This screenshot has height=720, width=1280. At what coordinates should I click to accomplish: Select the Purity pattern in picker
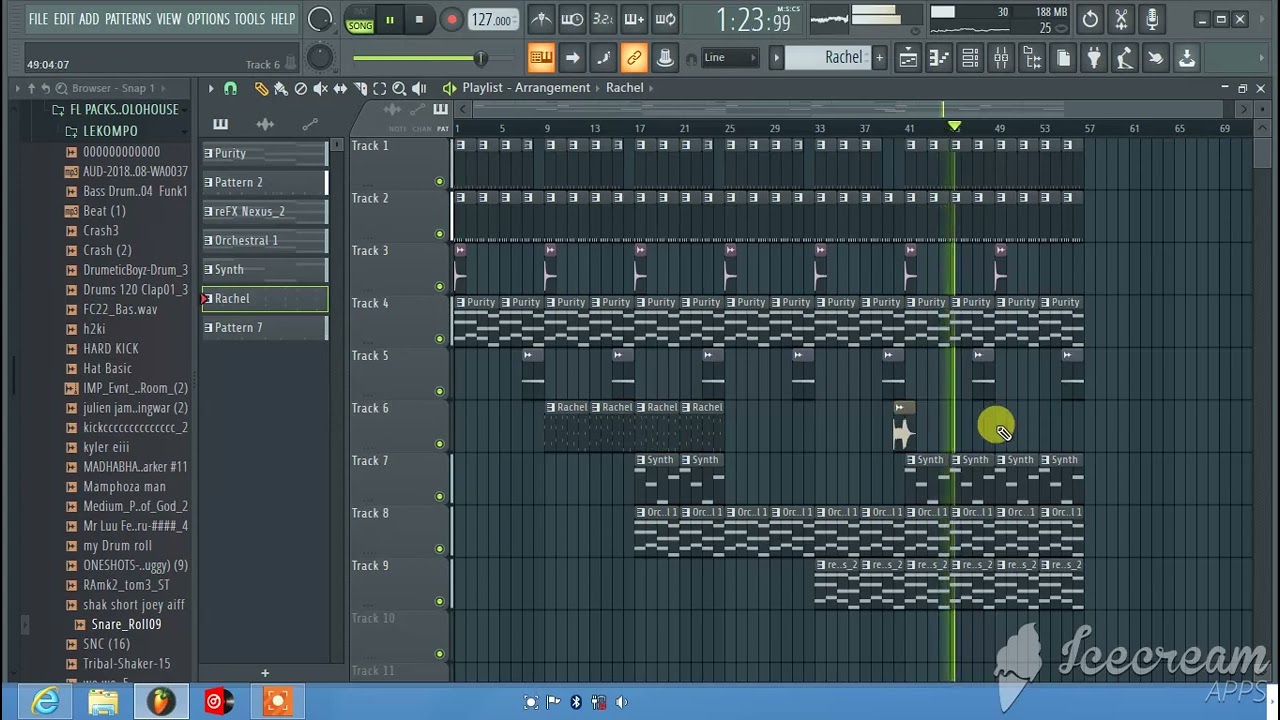(265, 153)
